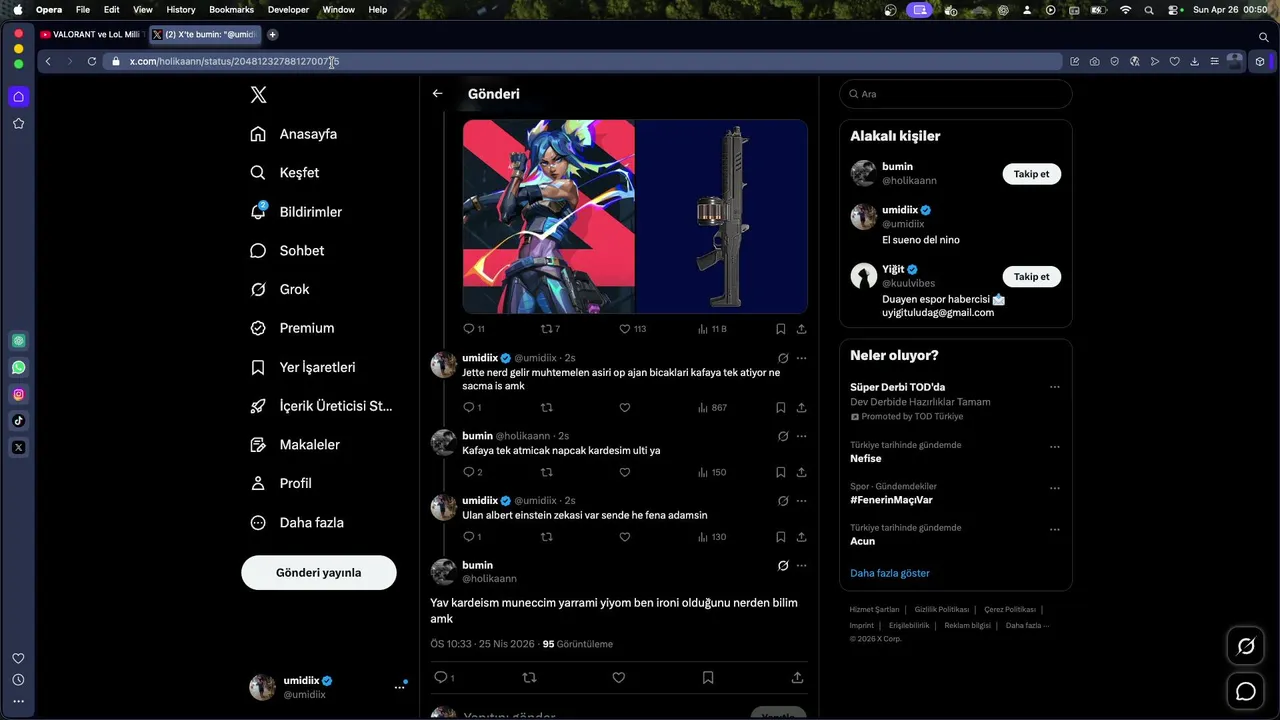Open Daha fazla göster trends link
Image resolution: width=1280 pixels, height=720 pixels.
890,573
